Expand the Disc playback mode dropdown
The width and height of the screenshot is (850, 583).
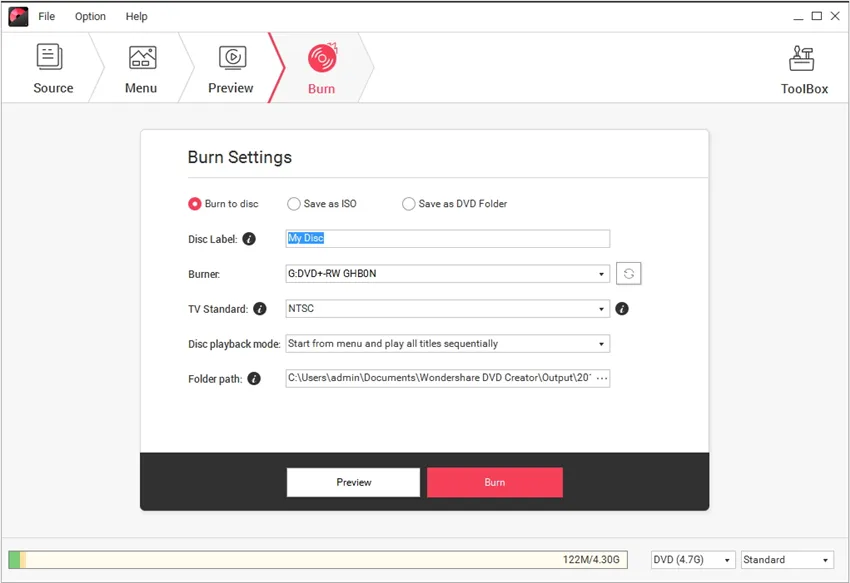(602, 343)
